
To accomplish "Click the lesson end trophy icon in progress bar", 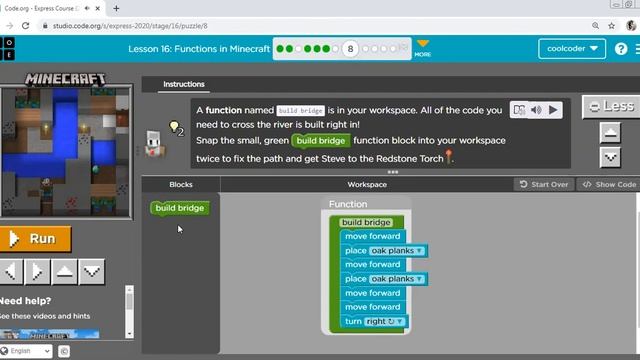I will point(403,48).
